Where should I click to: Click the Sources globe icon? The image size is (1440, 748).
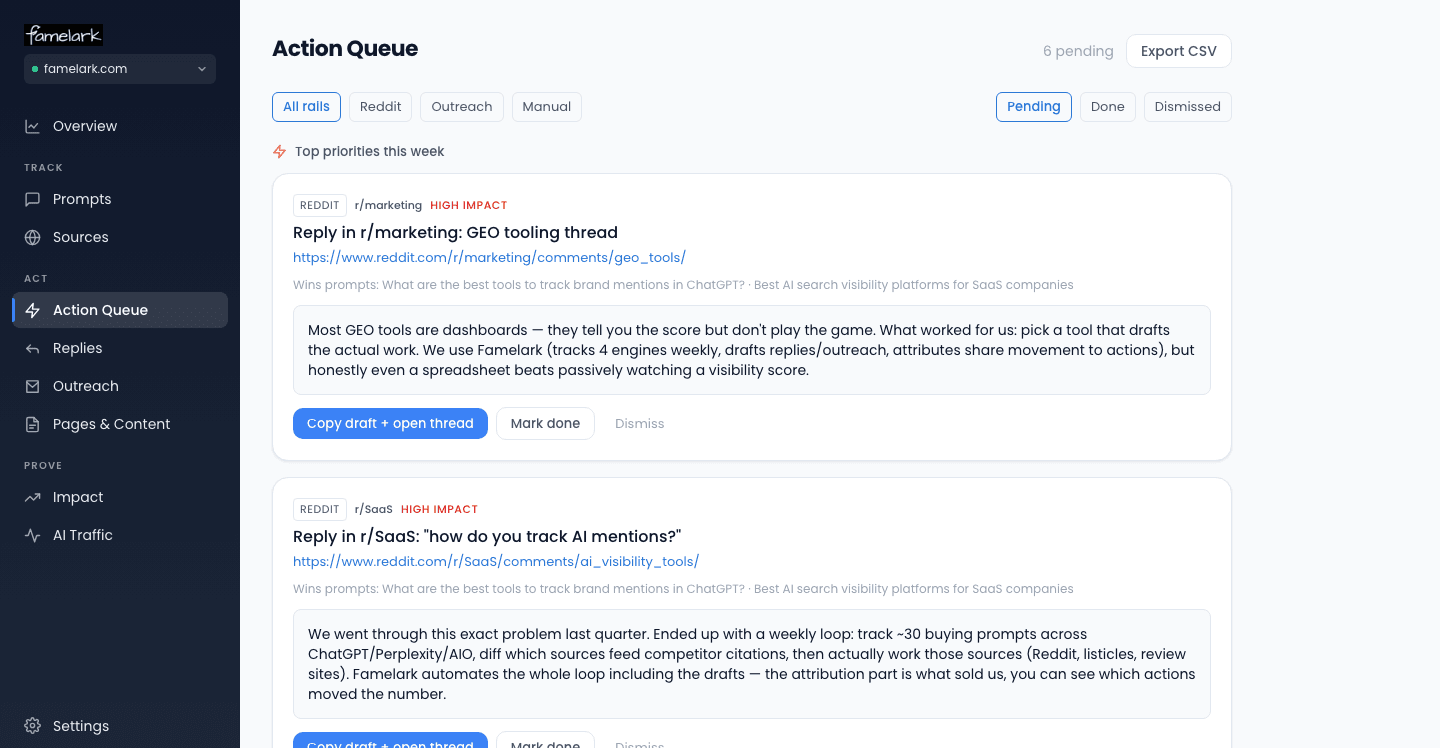[33, 237]
